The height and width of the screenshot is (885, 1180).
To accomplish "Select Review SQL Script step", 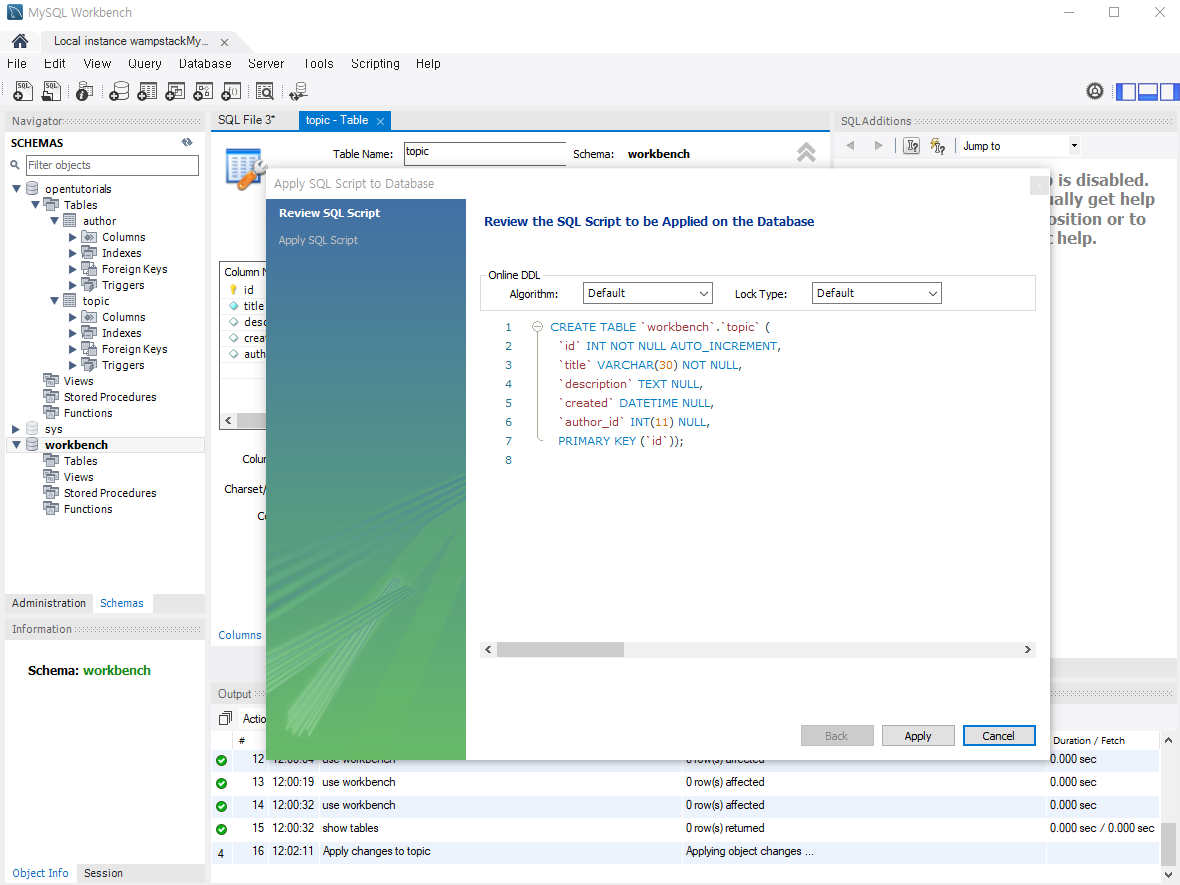I will [x=330, y=213].
